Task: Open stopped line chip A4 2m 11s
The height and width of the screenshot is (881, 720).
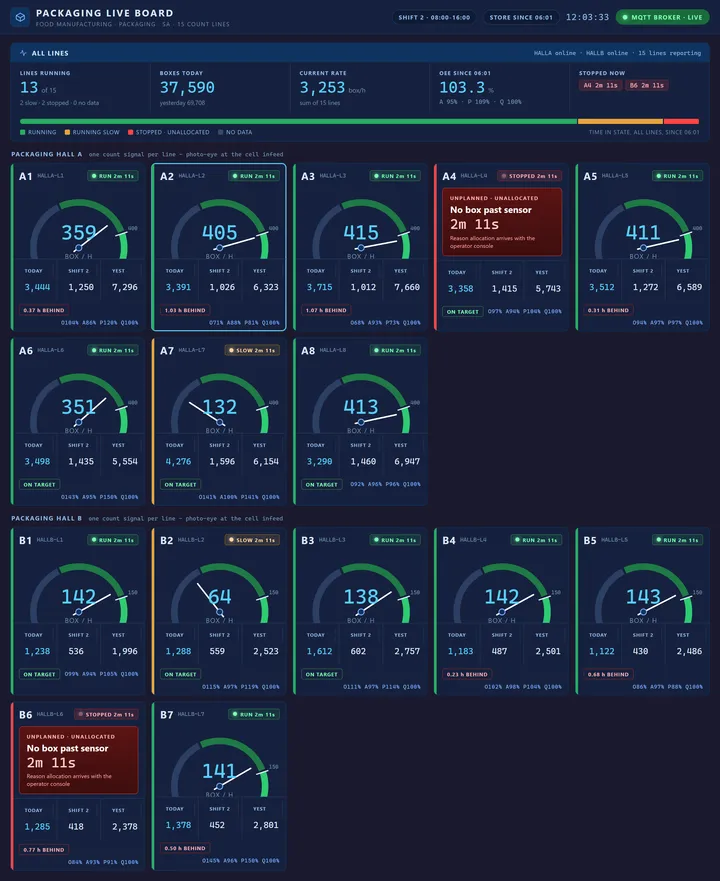Action: [600, 85]
